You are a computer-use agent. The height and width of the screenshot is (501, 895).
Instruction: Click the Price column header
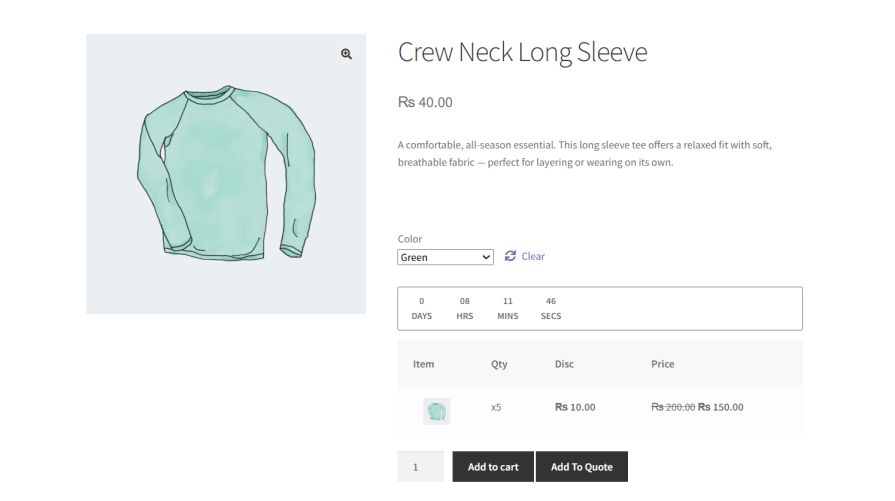(x=663, y=364)
